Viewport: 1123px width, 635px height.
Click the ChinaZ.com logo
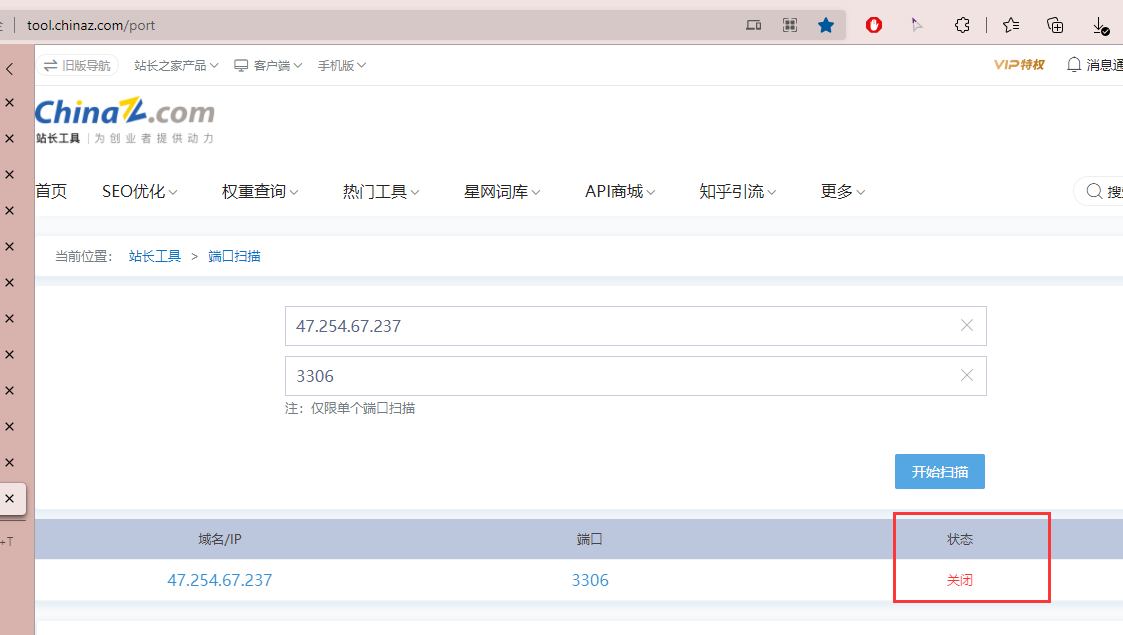coord(125,120)
